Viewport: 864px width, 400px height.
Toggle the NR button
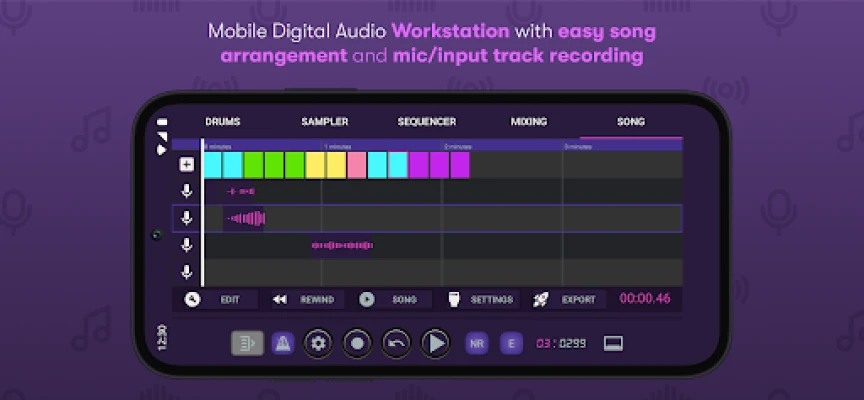click(x=477, y=344)
